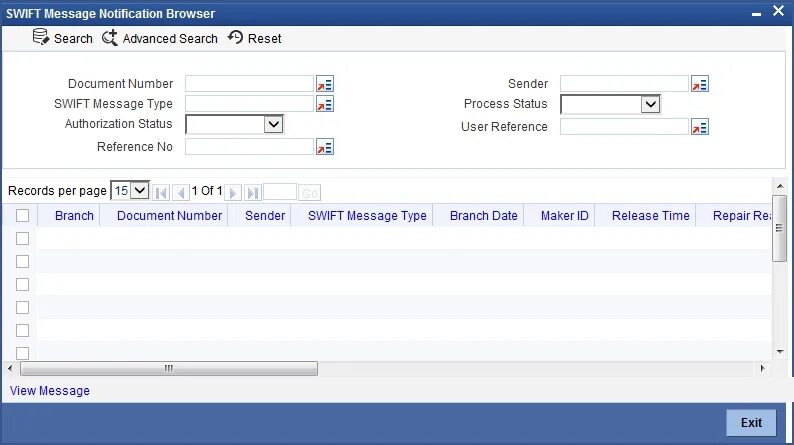Open the Reference No lookup icon
This screenshot has width=794, height=445.
pos(325,147)
